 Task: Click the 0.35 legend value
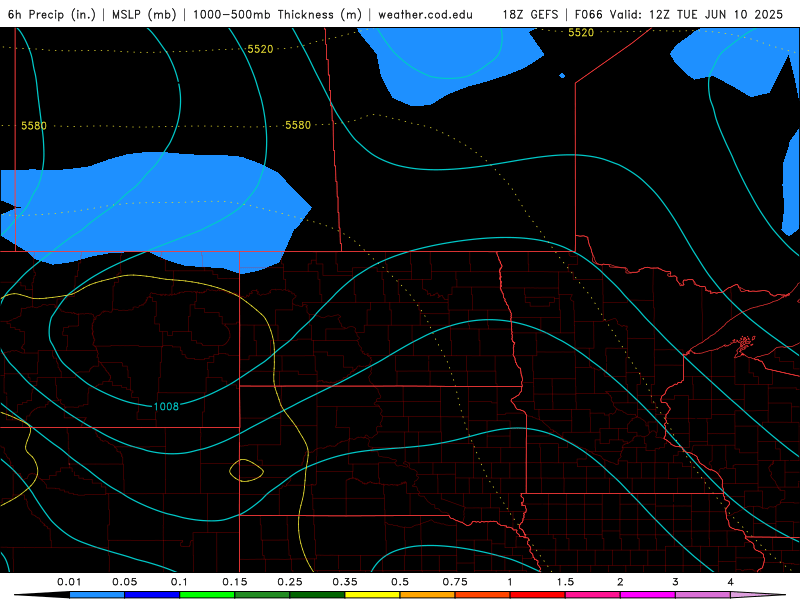coord(345,582)
